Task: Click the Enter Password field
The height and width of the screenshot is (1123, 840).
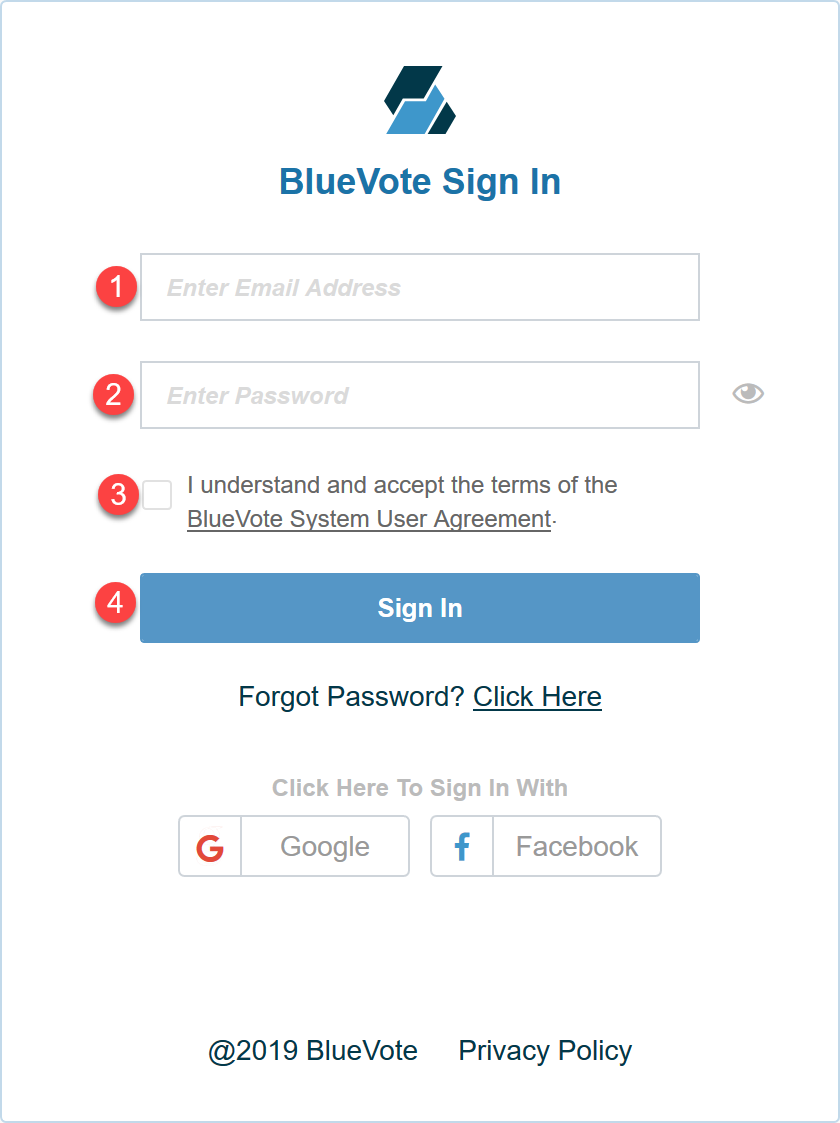Action: (x=420, y=395)
